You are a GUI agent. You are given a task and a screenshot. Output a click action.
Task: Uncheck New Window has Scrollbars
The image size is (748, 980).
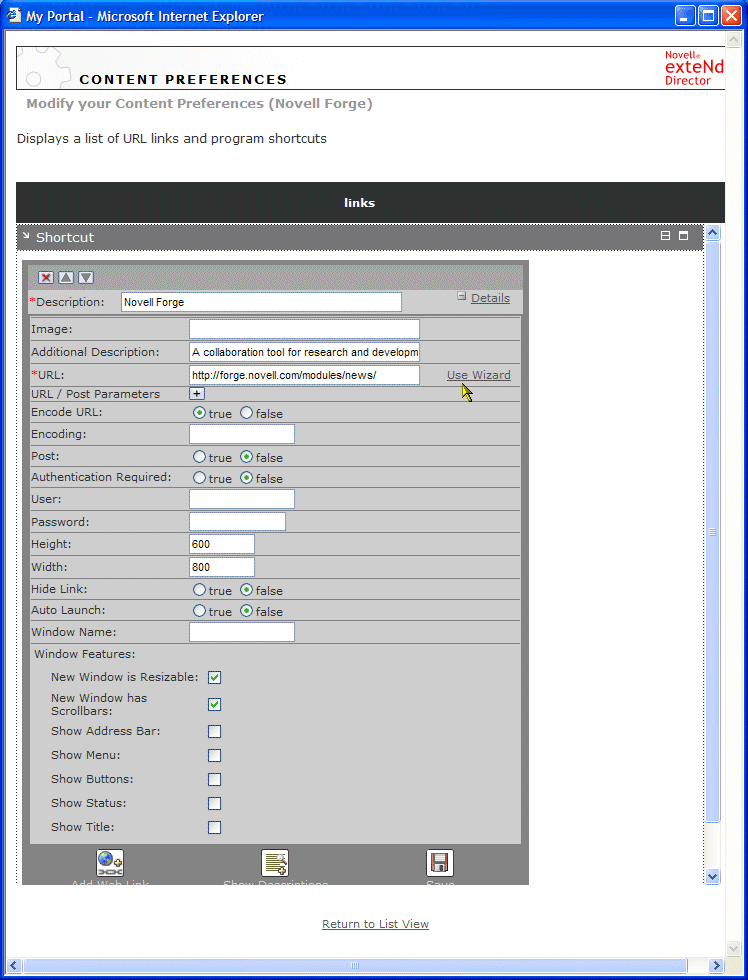[214, 704]
